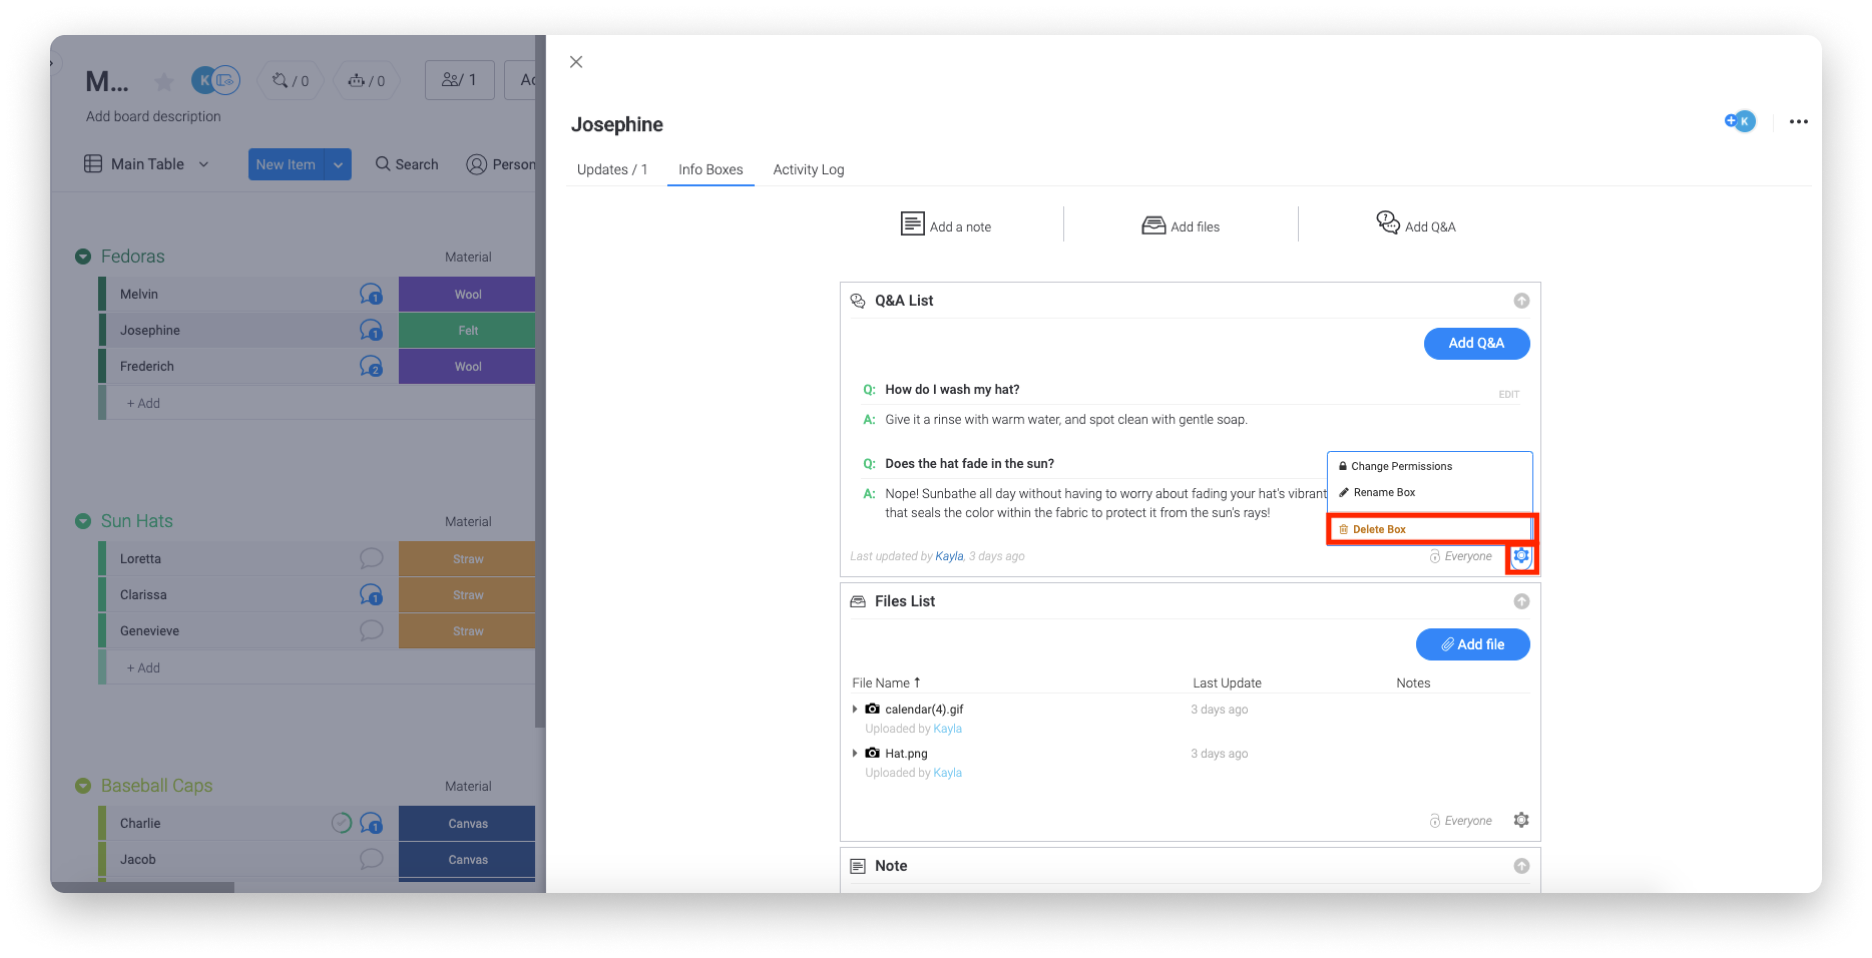The height and width of the screenshot is (958, 1872).
Task: Click Everyone permission on Q&A List
Action: pyautogui.click(x=1461, y=557)
